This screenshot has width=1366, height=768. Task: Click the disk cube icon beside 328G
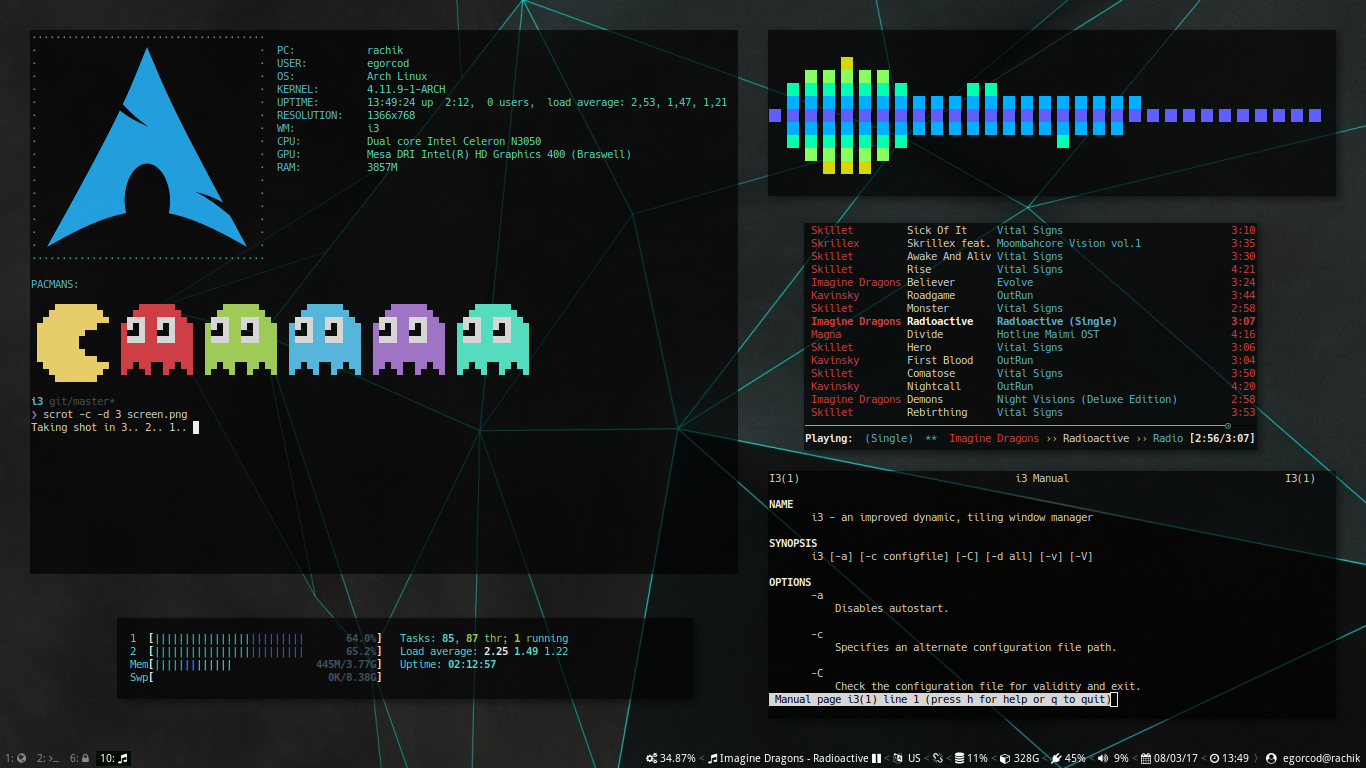1005,758
